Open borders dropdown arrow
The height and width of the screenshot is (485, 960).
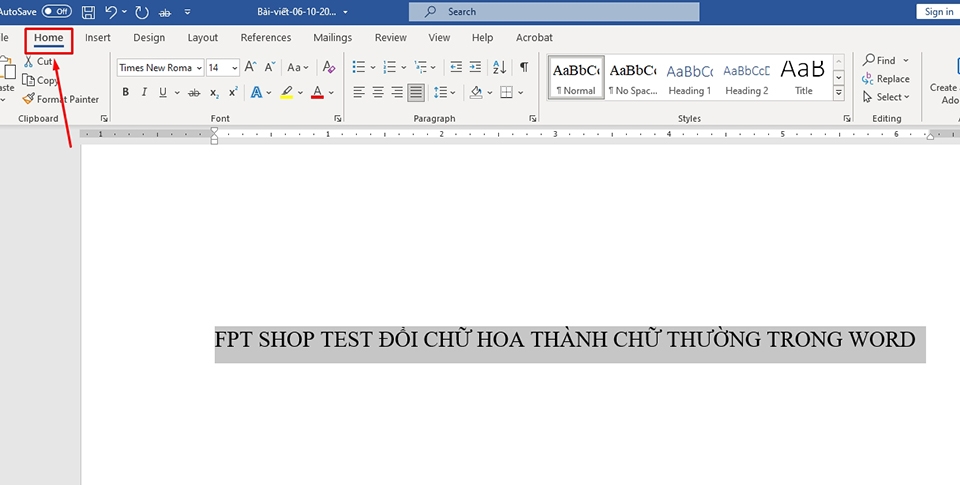(520, 92)
